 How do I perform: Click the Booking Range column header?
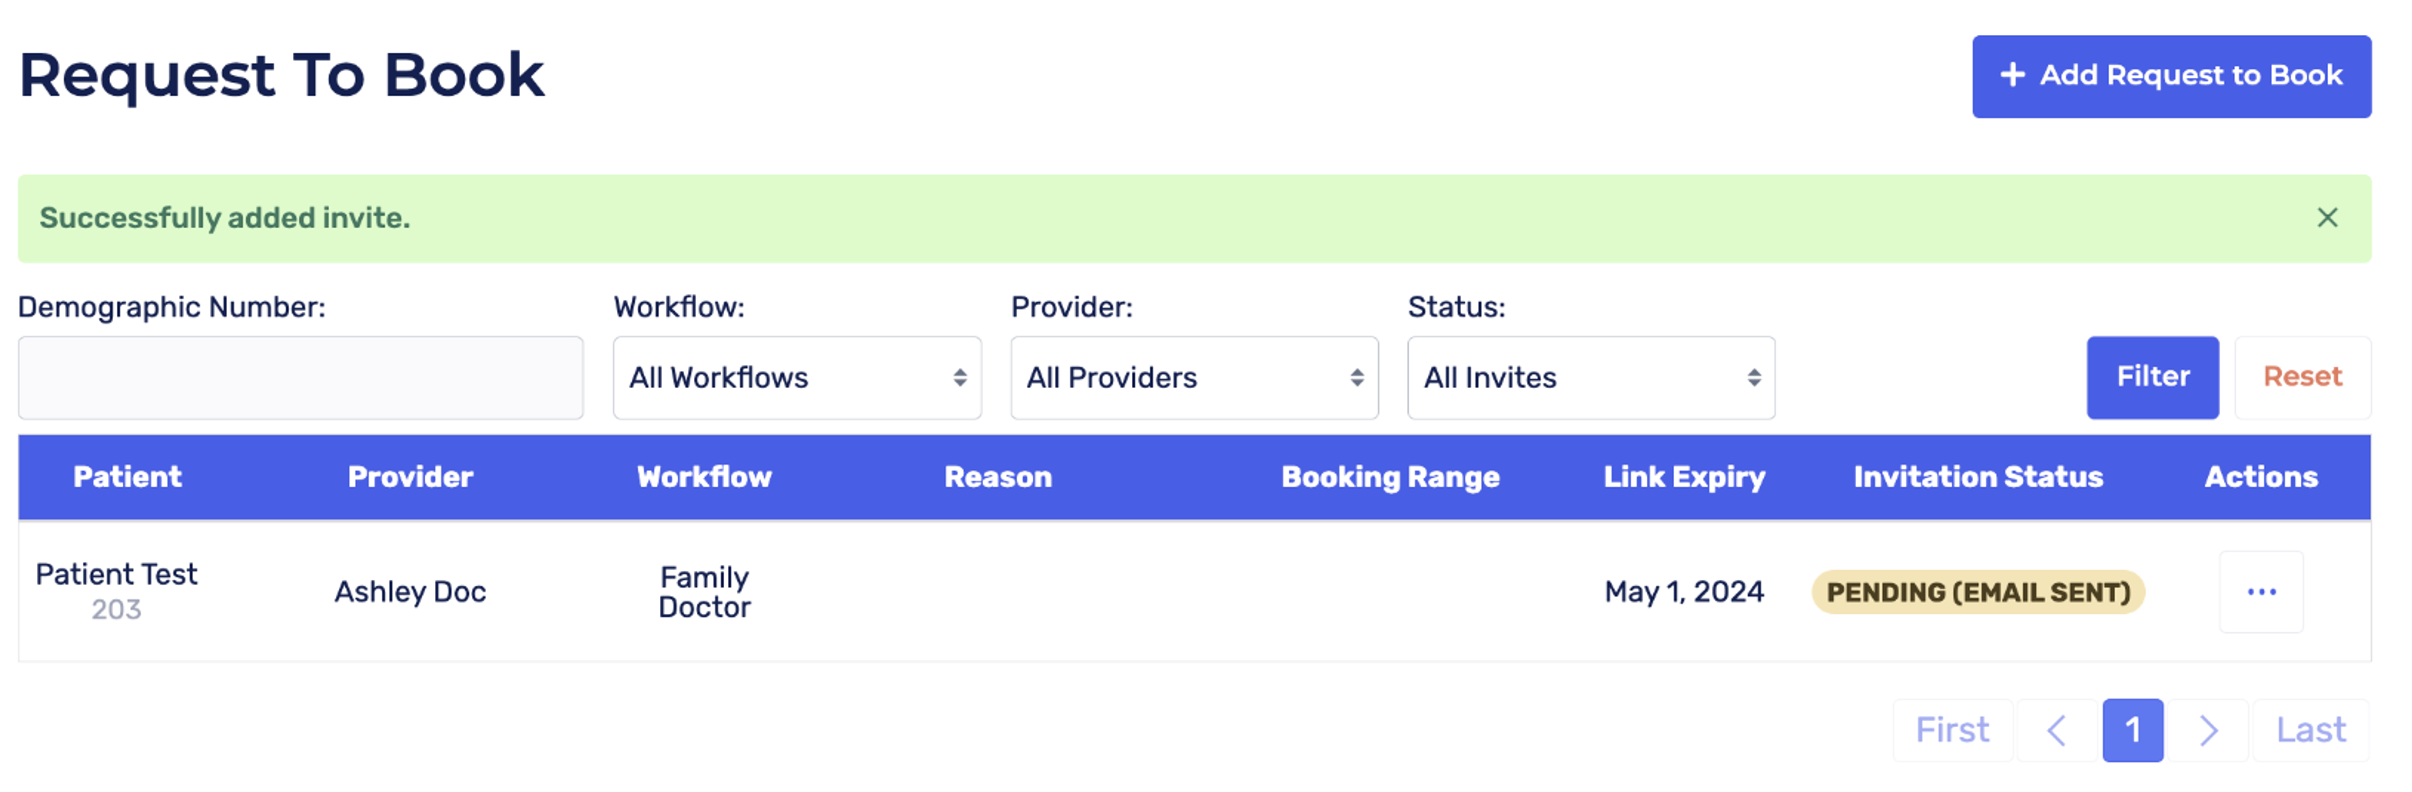click(x=1390, y=477)
